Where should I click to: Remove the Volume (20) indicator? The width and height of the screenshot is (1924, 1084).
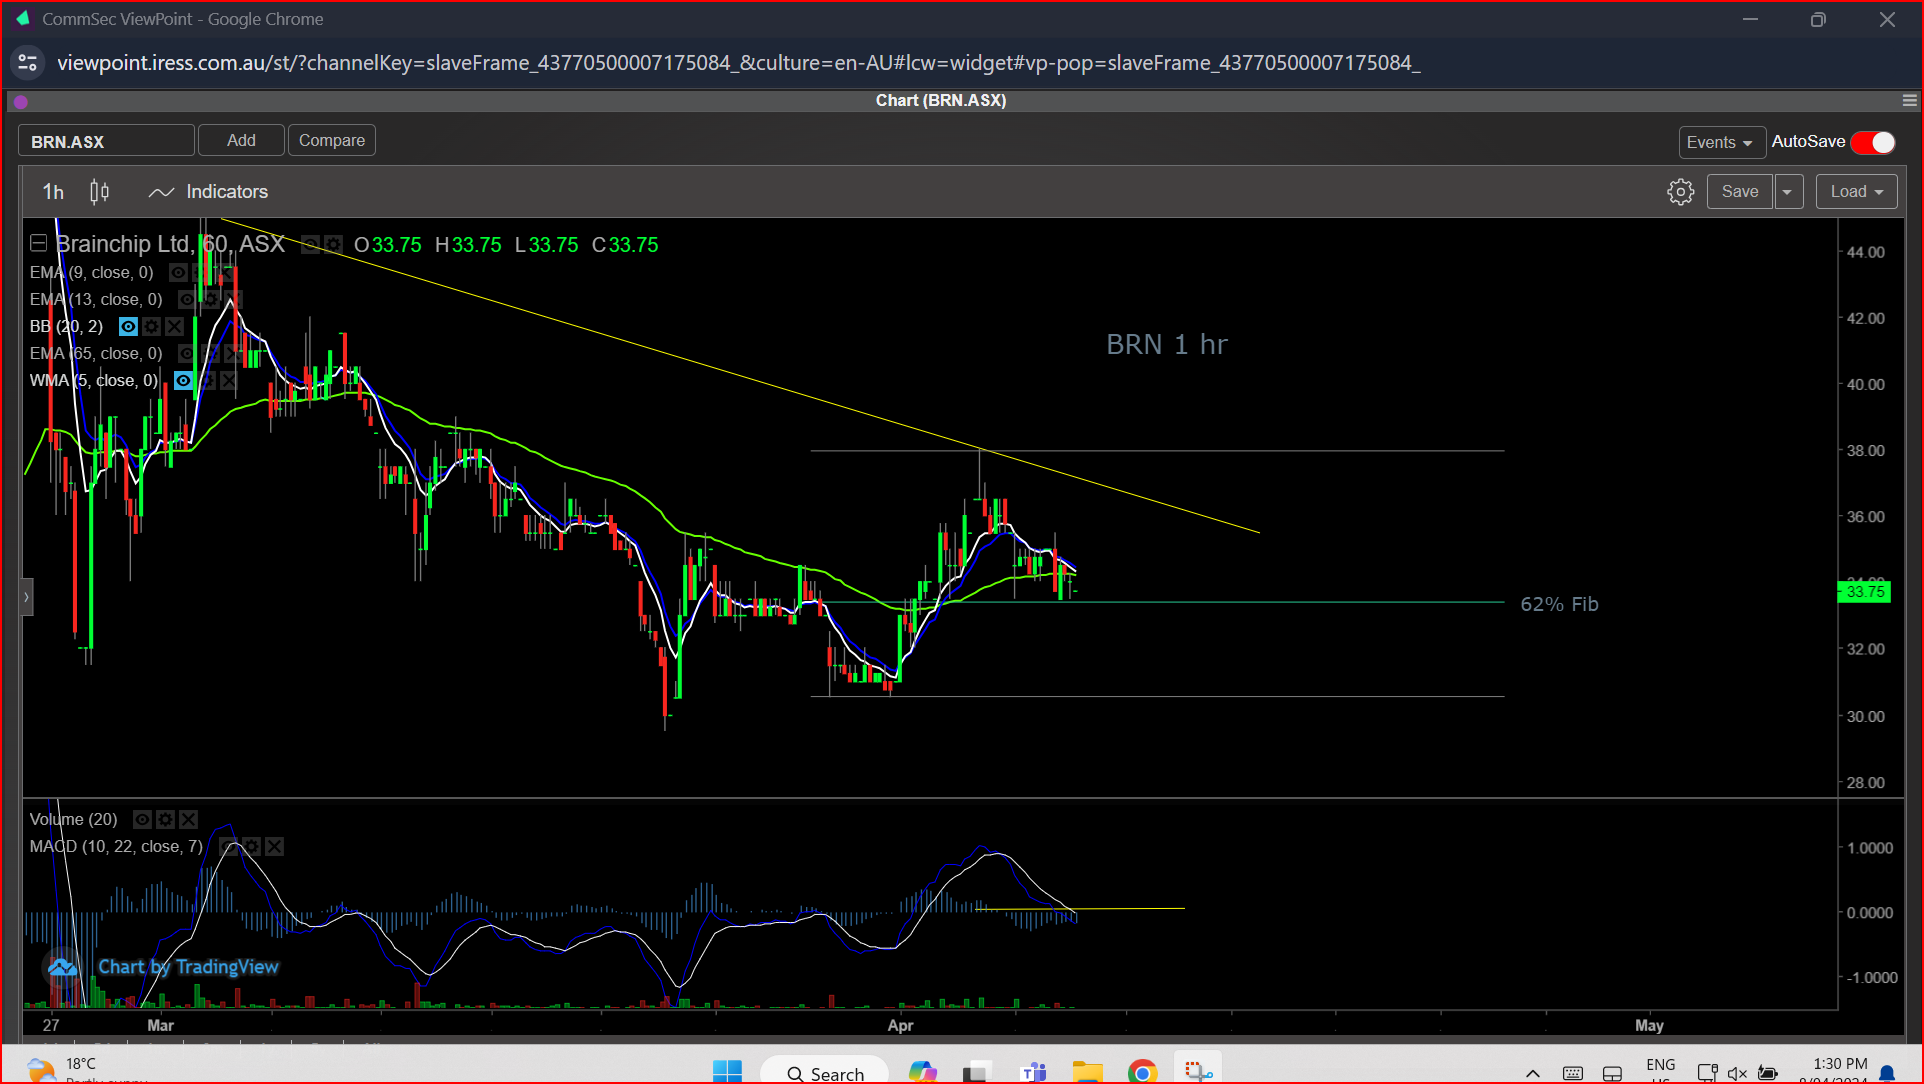pos(188,819)
